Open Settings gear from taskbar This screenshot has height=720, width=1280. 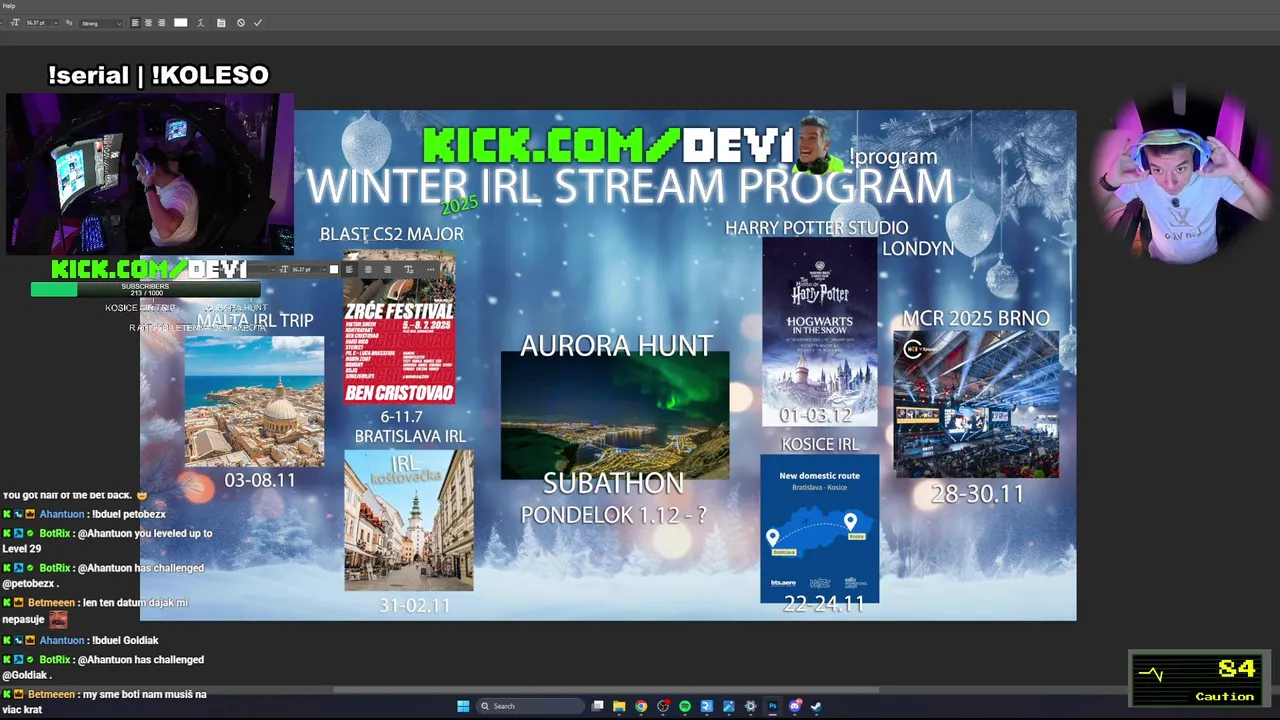click(x=750, y=706)
